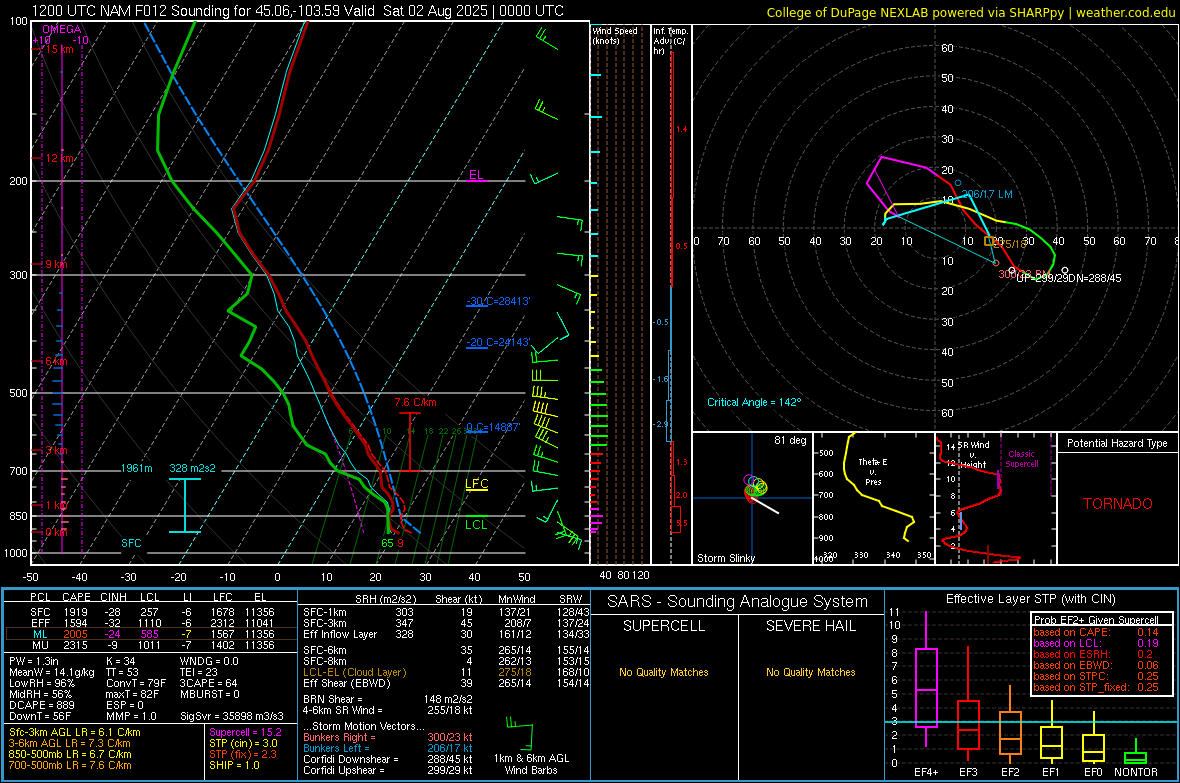Click No Quality Matches under SEVERE HAIL
This screenshot has height=783, width=1180.
point(810,672)
